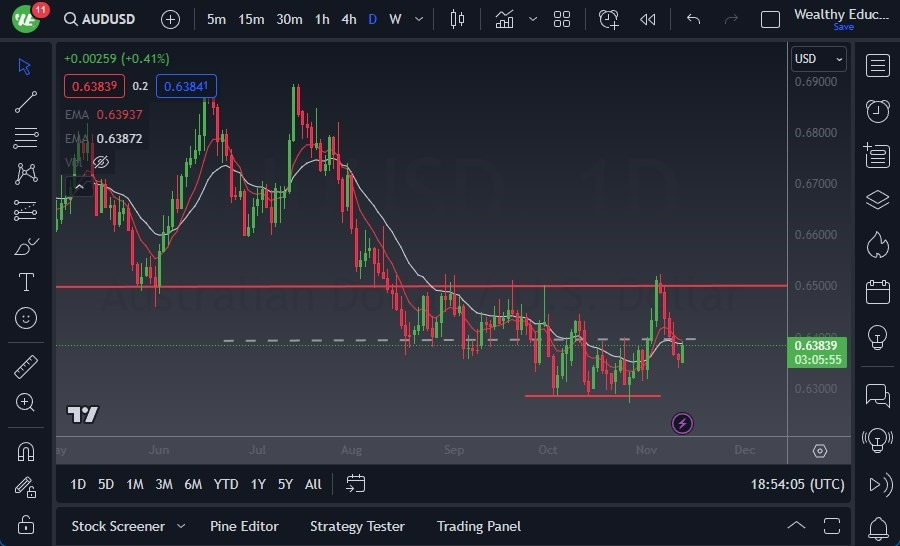
Task: Save the chart layout
Action: pyautogui.click(x=843, y=27)
